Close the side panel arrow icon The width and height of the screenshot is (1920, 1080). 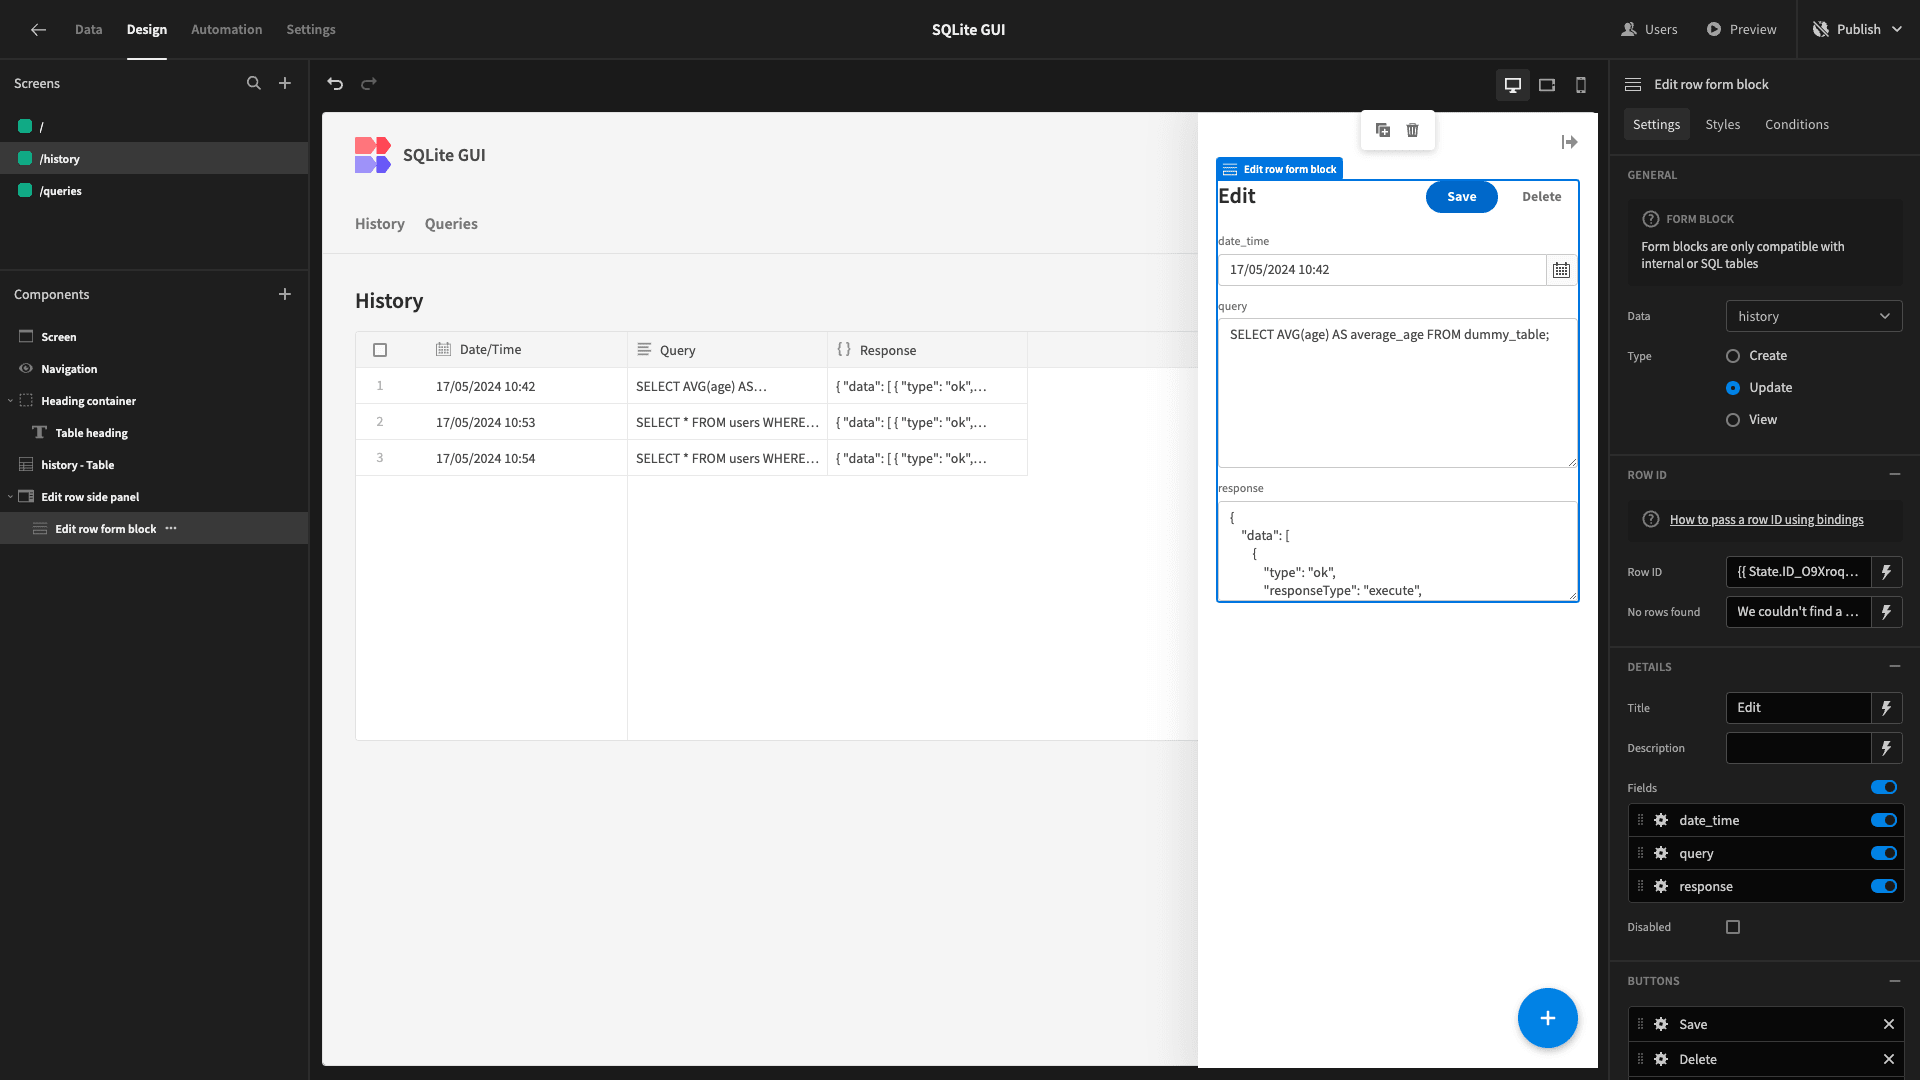(1570, 143)
